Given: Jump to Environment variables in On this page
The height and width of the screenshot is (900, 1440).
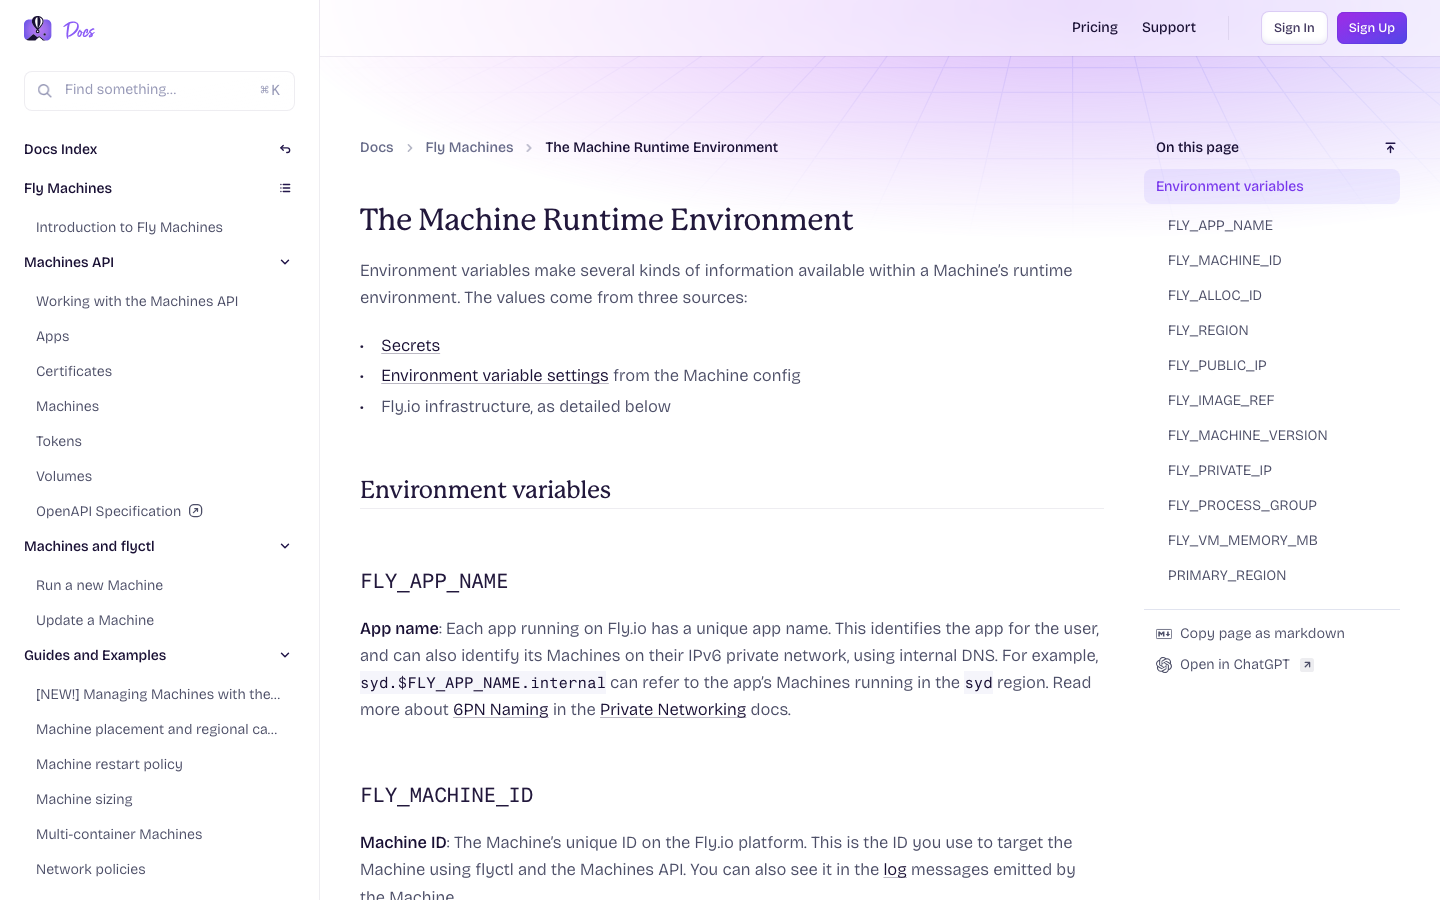Looking at the screenshot, I should [x=1272, y=186].
